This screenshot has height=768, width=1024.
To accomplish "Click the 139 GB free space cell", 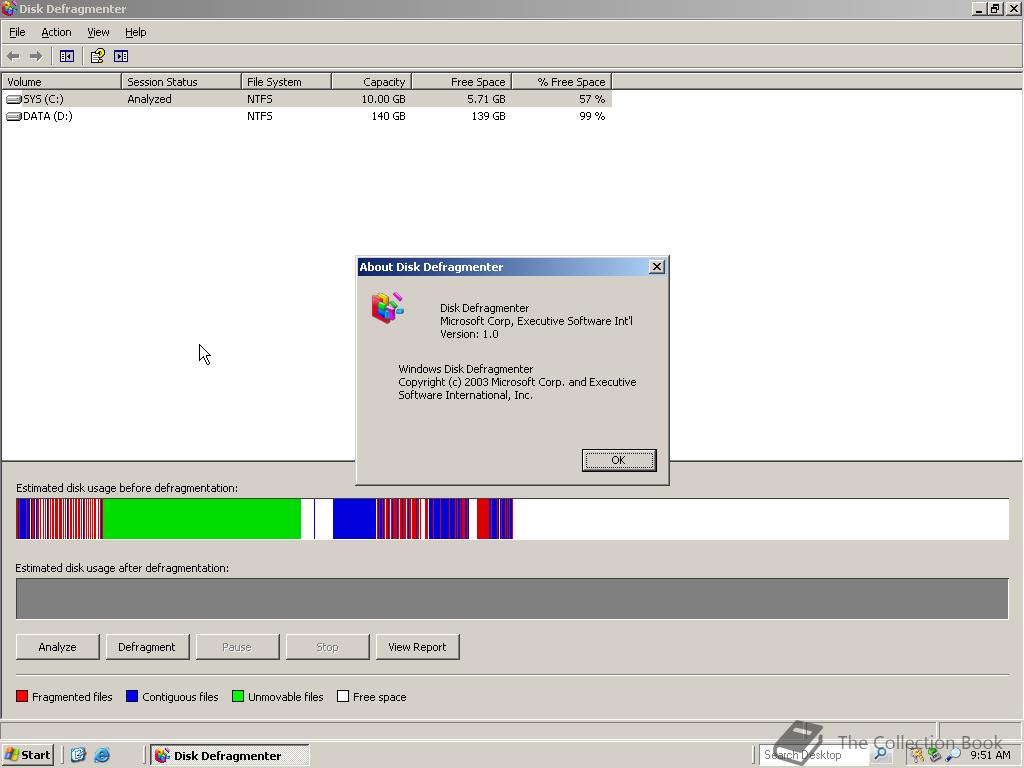I will coord(488,116).
